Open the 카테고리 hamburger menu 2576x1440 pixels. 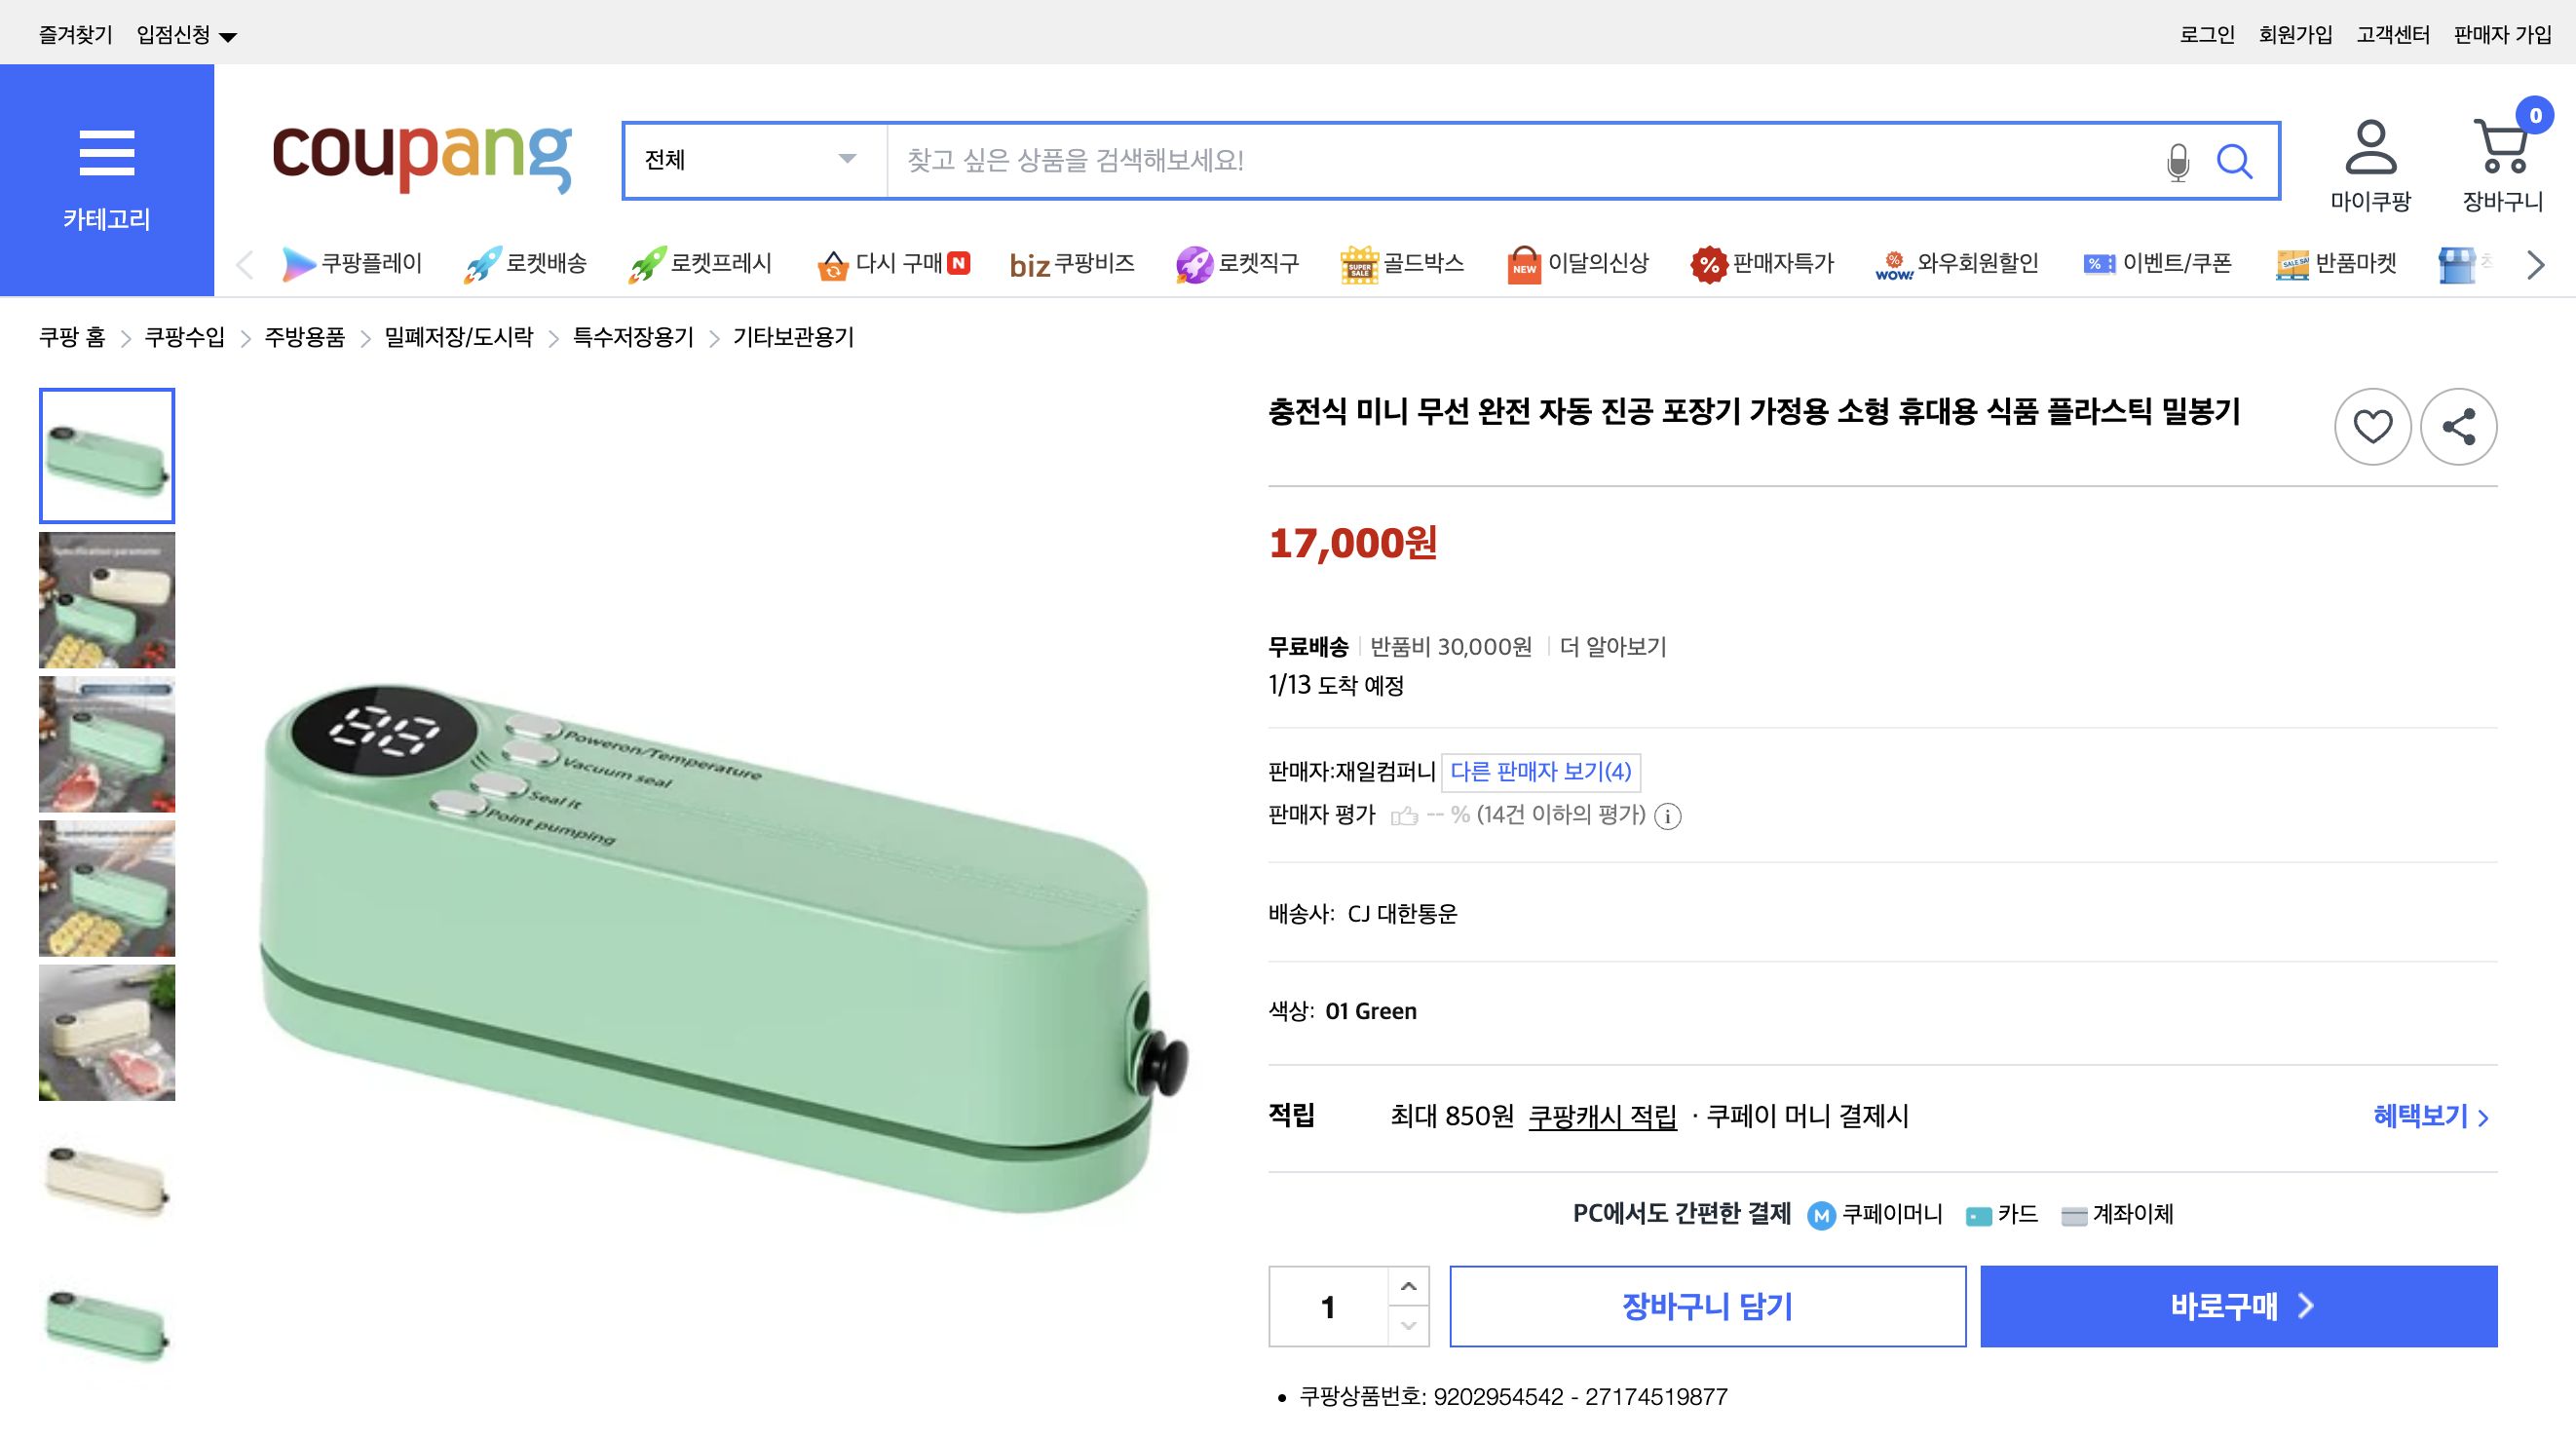pos(107,155)
